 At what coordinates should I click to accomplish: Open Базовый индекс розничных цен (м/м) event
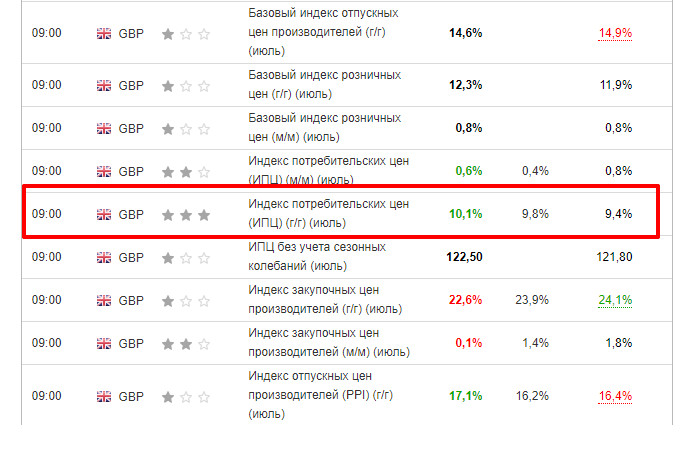pos(324,128)
